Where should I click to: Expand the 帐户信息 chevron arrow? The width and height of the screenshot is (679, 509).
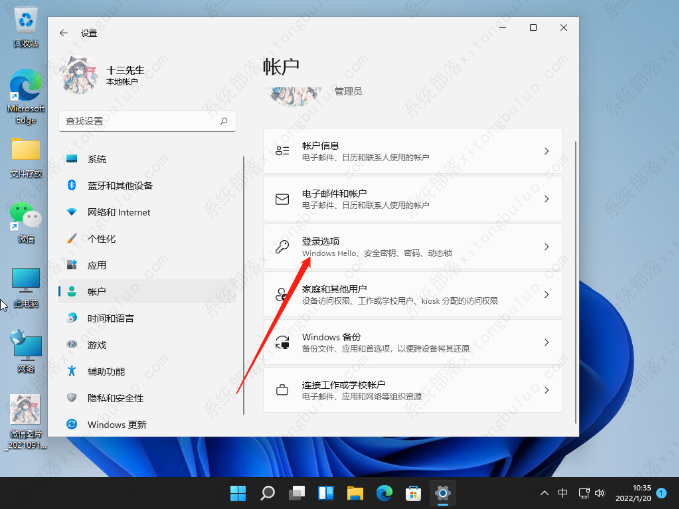click(x=546, y=151)
